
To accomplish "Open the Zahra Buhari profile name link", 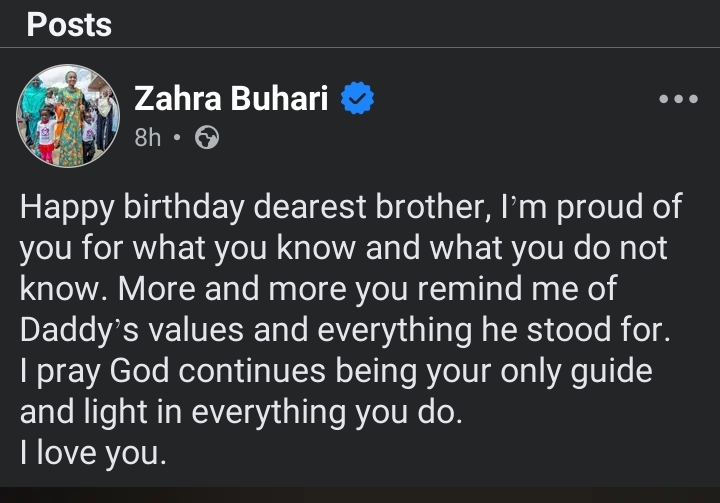I will [234, 99].
